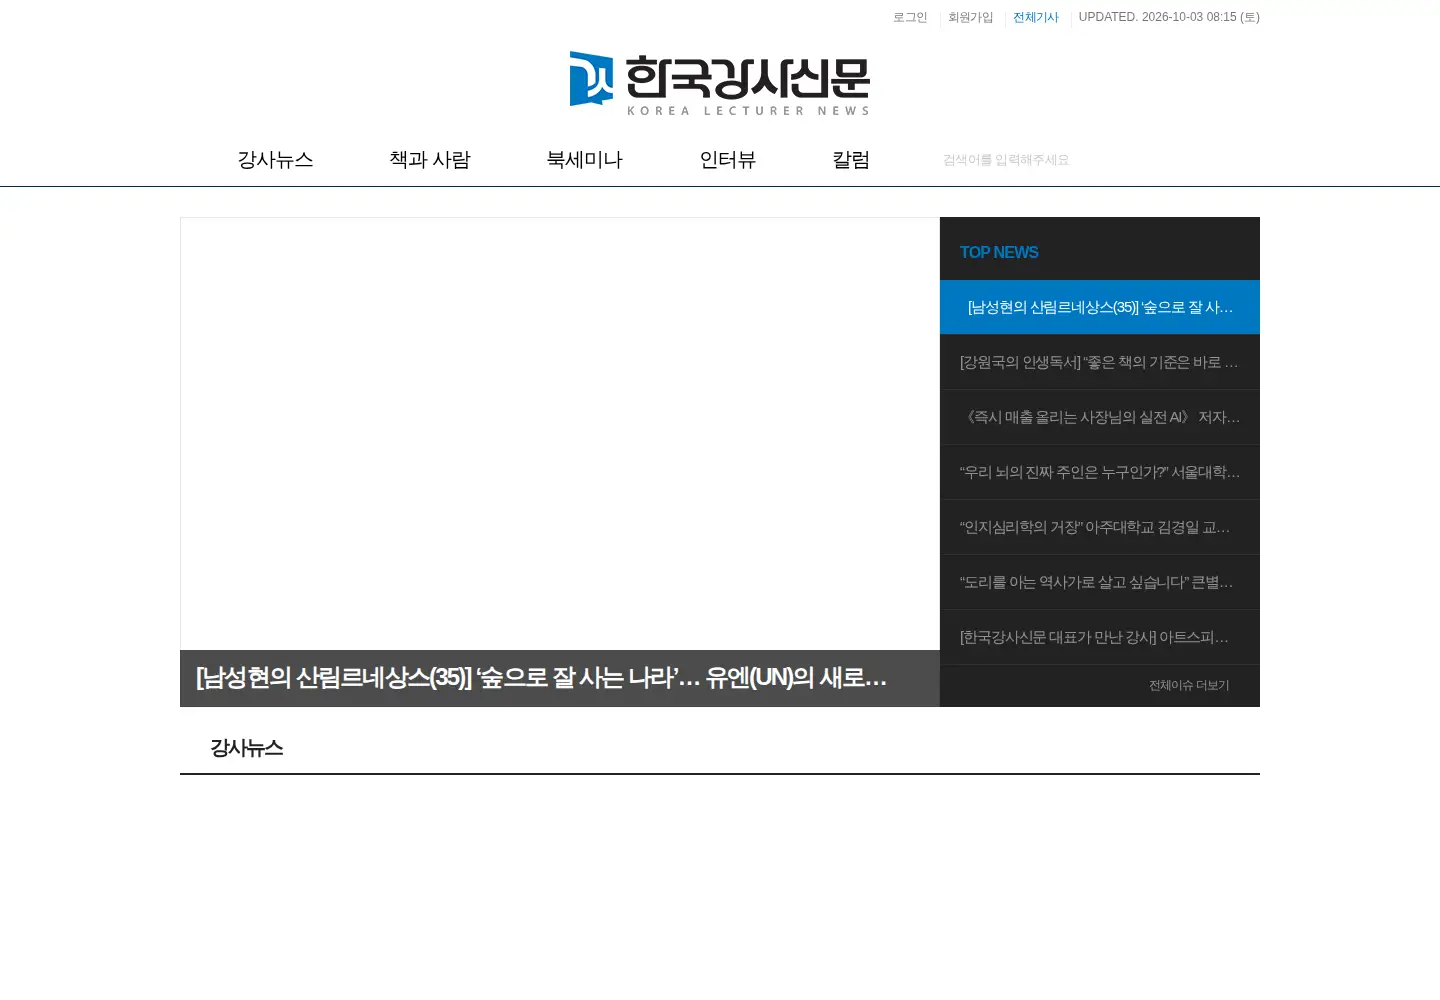Screen dimensions: 1440x1000
Task: Click the main slide headline caption
Action: coord(560,678)
